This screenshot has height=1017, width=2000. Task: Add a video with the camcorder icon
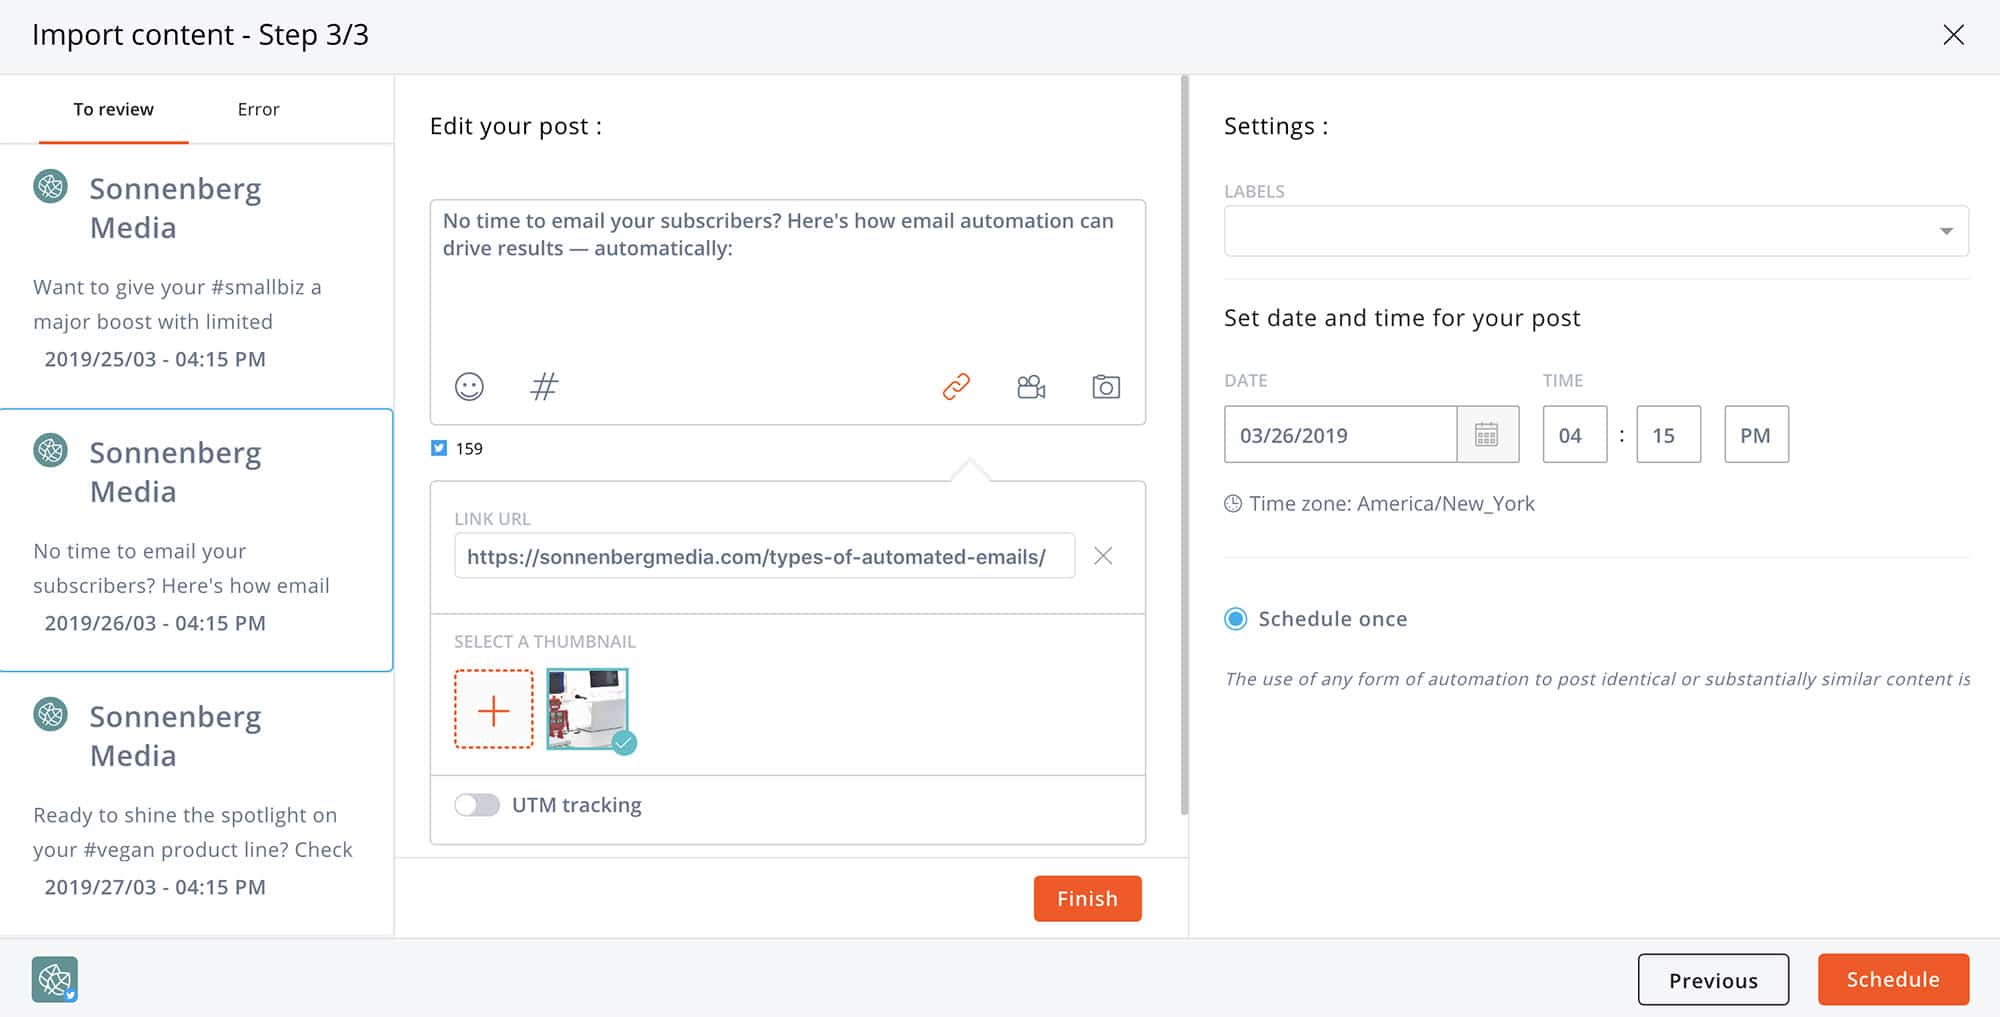tap(1031, 386)
